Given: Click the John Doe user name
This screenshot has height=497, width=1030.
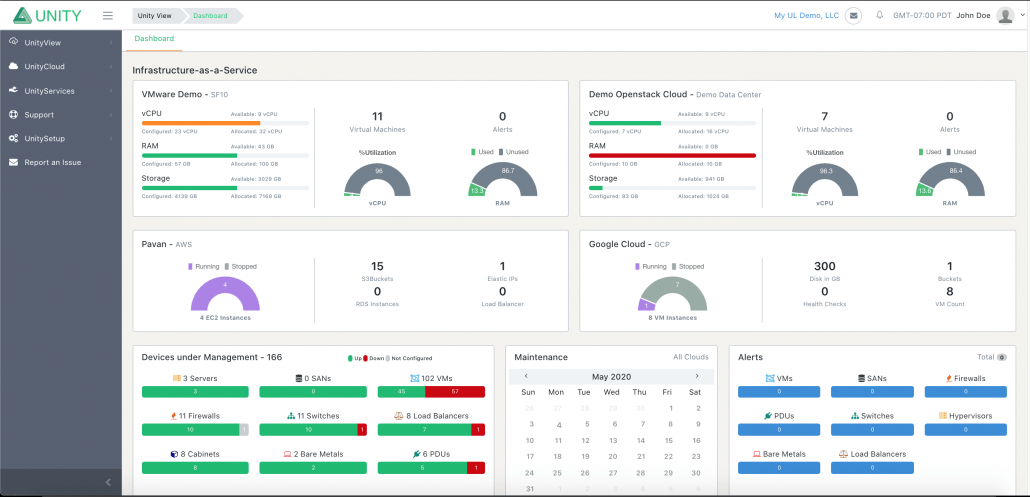Looking at the screenshot, I should click(974, 15).
